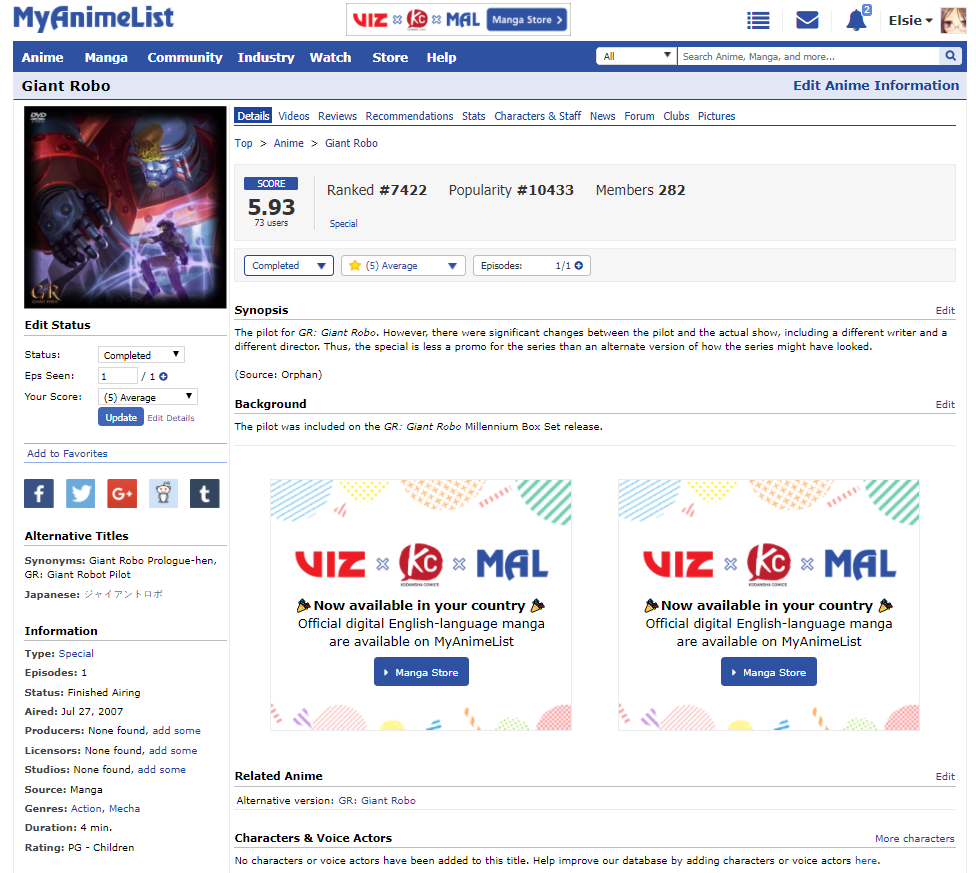
Task: Click Edit link beside Synopsis
Action: pyautogui.click(x=945, y=310)
